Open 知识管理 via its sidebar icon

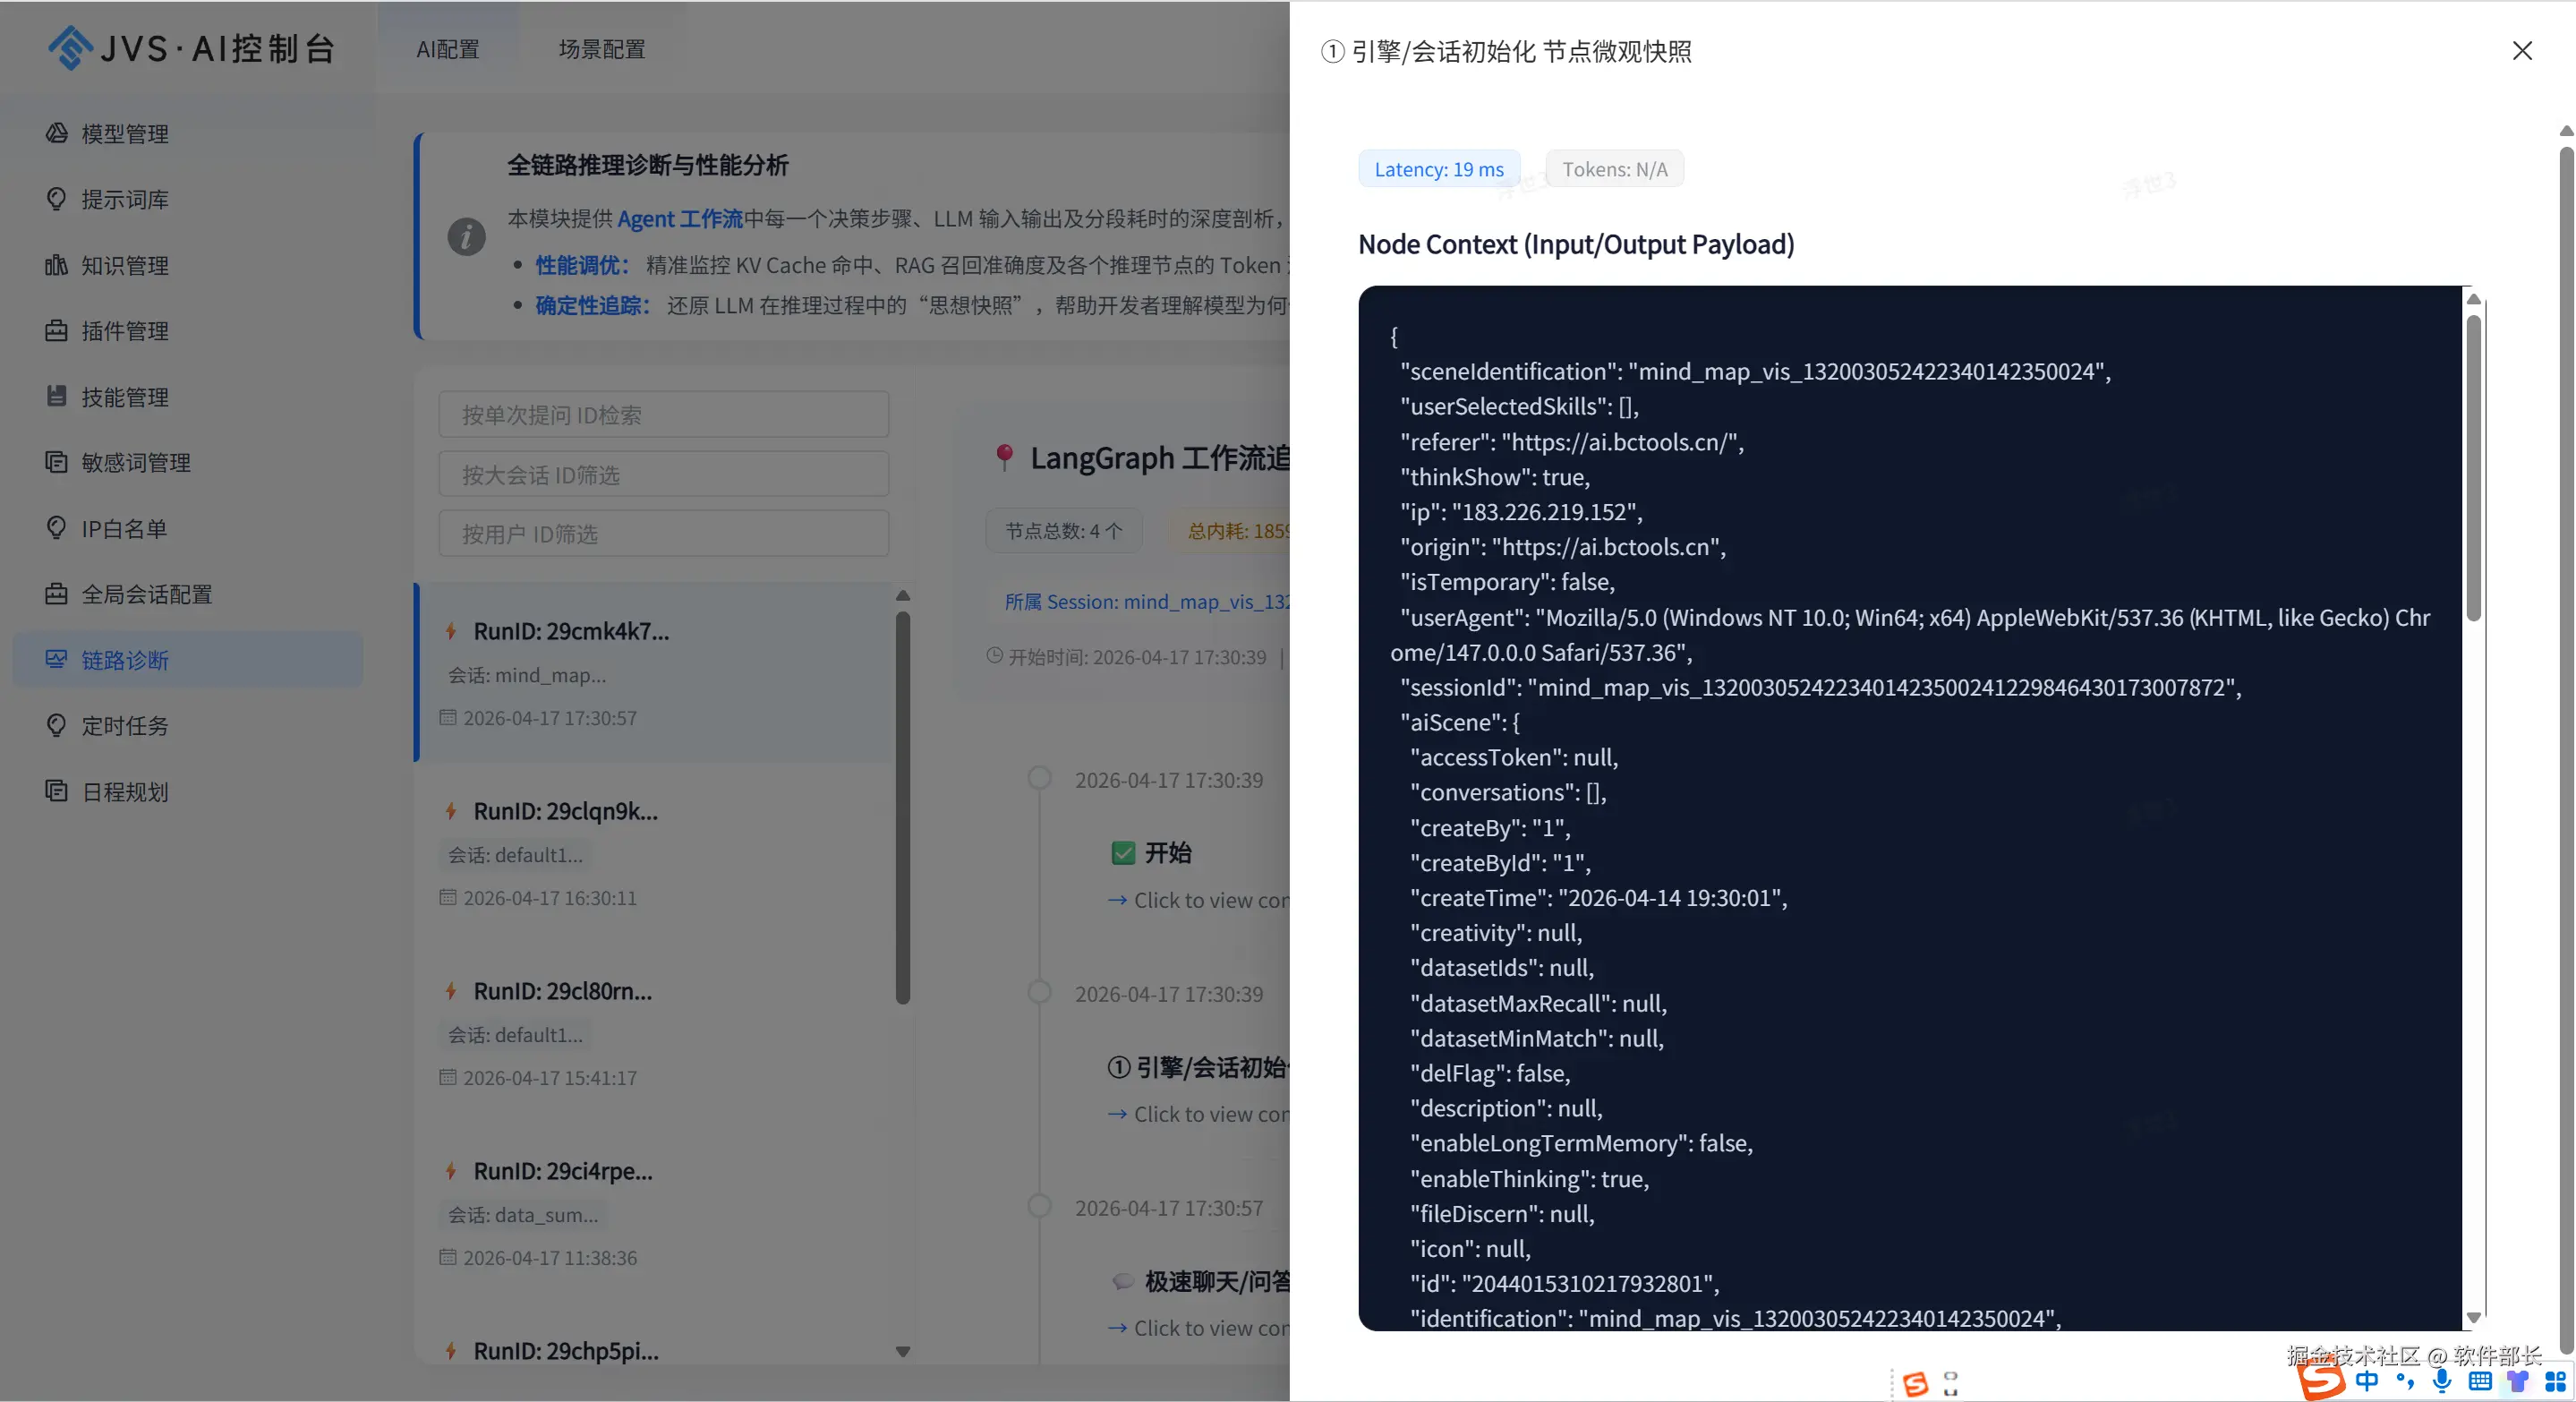pyautogui.click(x=57, y=265)
